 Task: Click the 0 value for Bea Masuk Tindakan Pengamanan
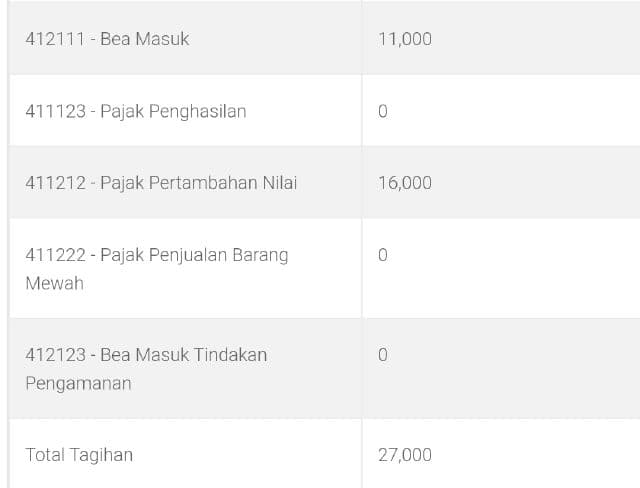(383, 355)
